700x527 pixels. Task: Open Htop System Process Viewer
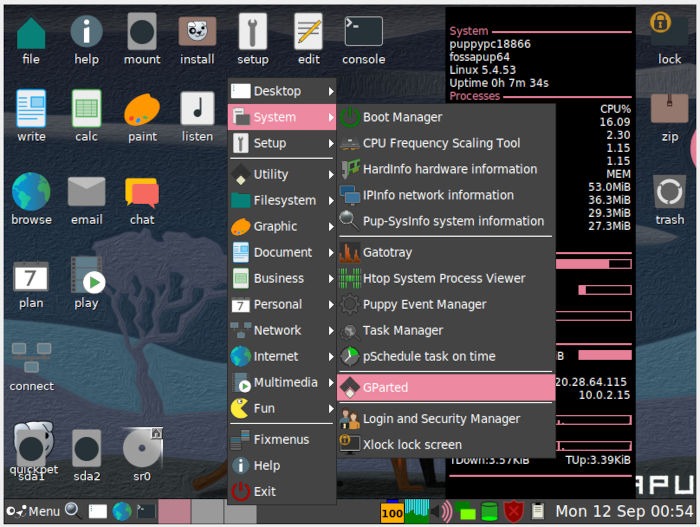tap(446, 278)
